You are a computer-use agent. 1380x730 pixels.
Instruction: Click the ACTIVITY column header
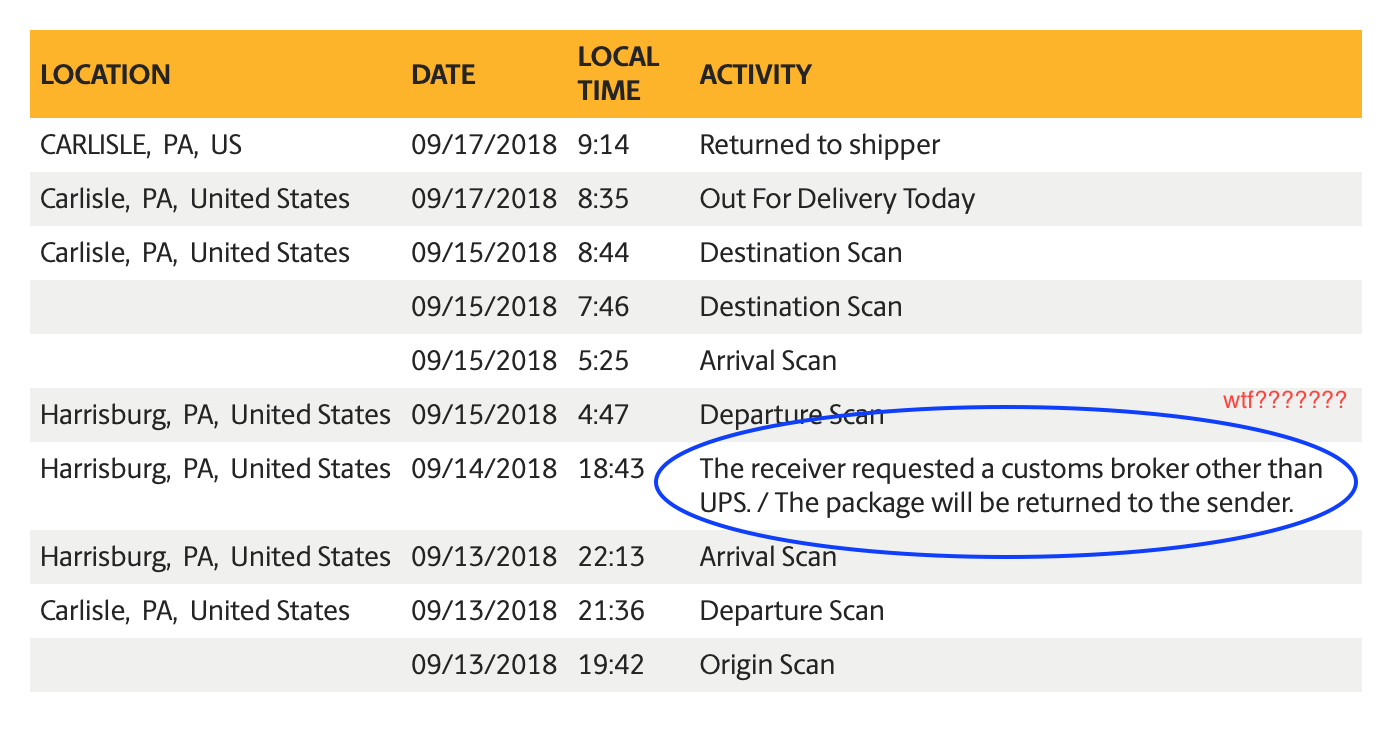tap(755, 74)
